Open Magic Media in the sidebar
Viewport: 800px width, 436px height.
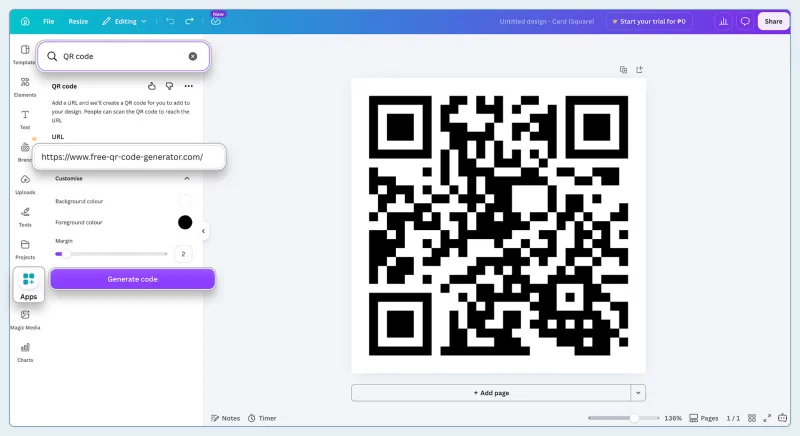tap(24, 320)
